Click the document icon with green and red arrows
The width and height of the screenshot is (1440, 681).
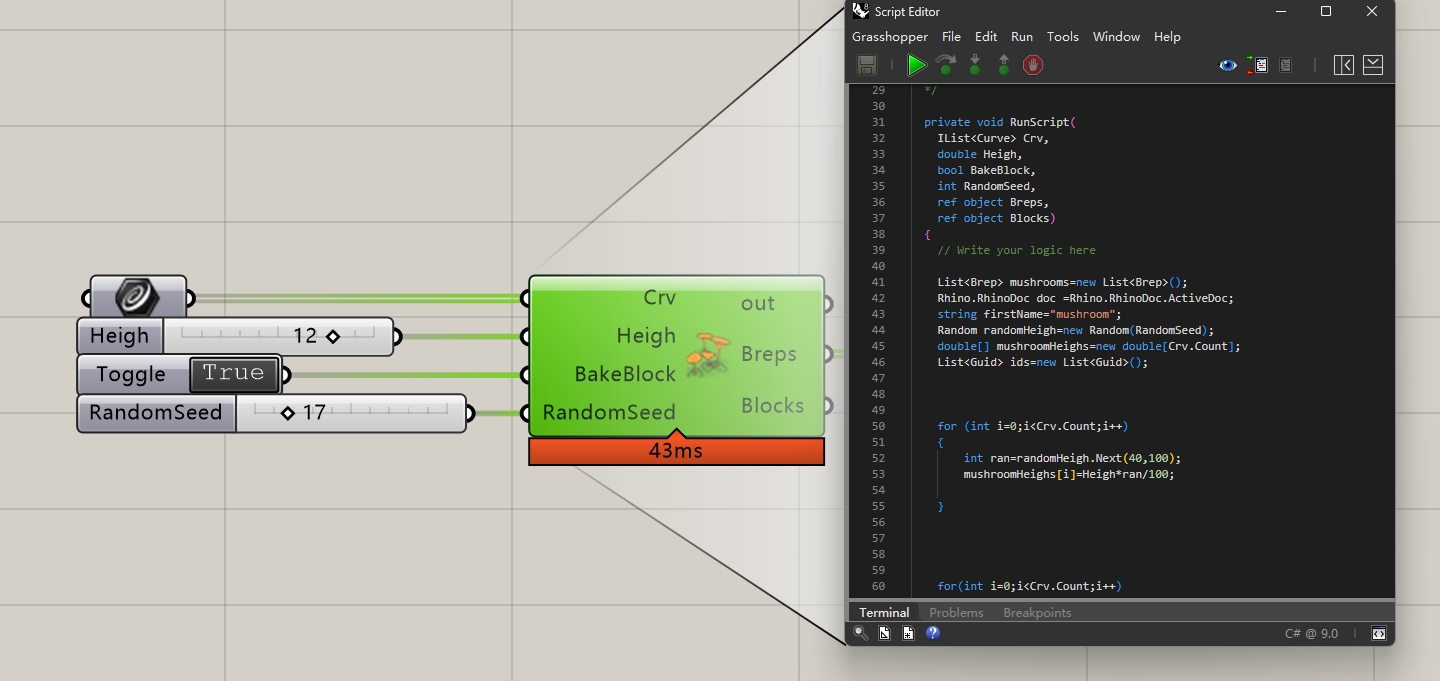pos(1257,65)
